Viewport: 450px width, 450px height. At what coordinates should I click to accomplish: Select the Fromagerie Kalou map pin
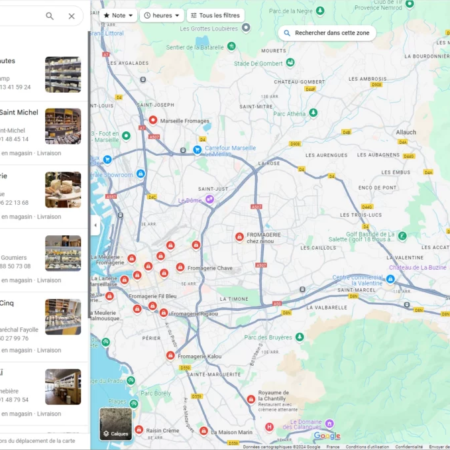click(170, 355)
